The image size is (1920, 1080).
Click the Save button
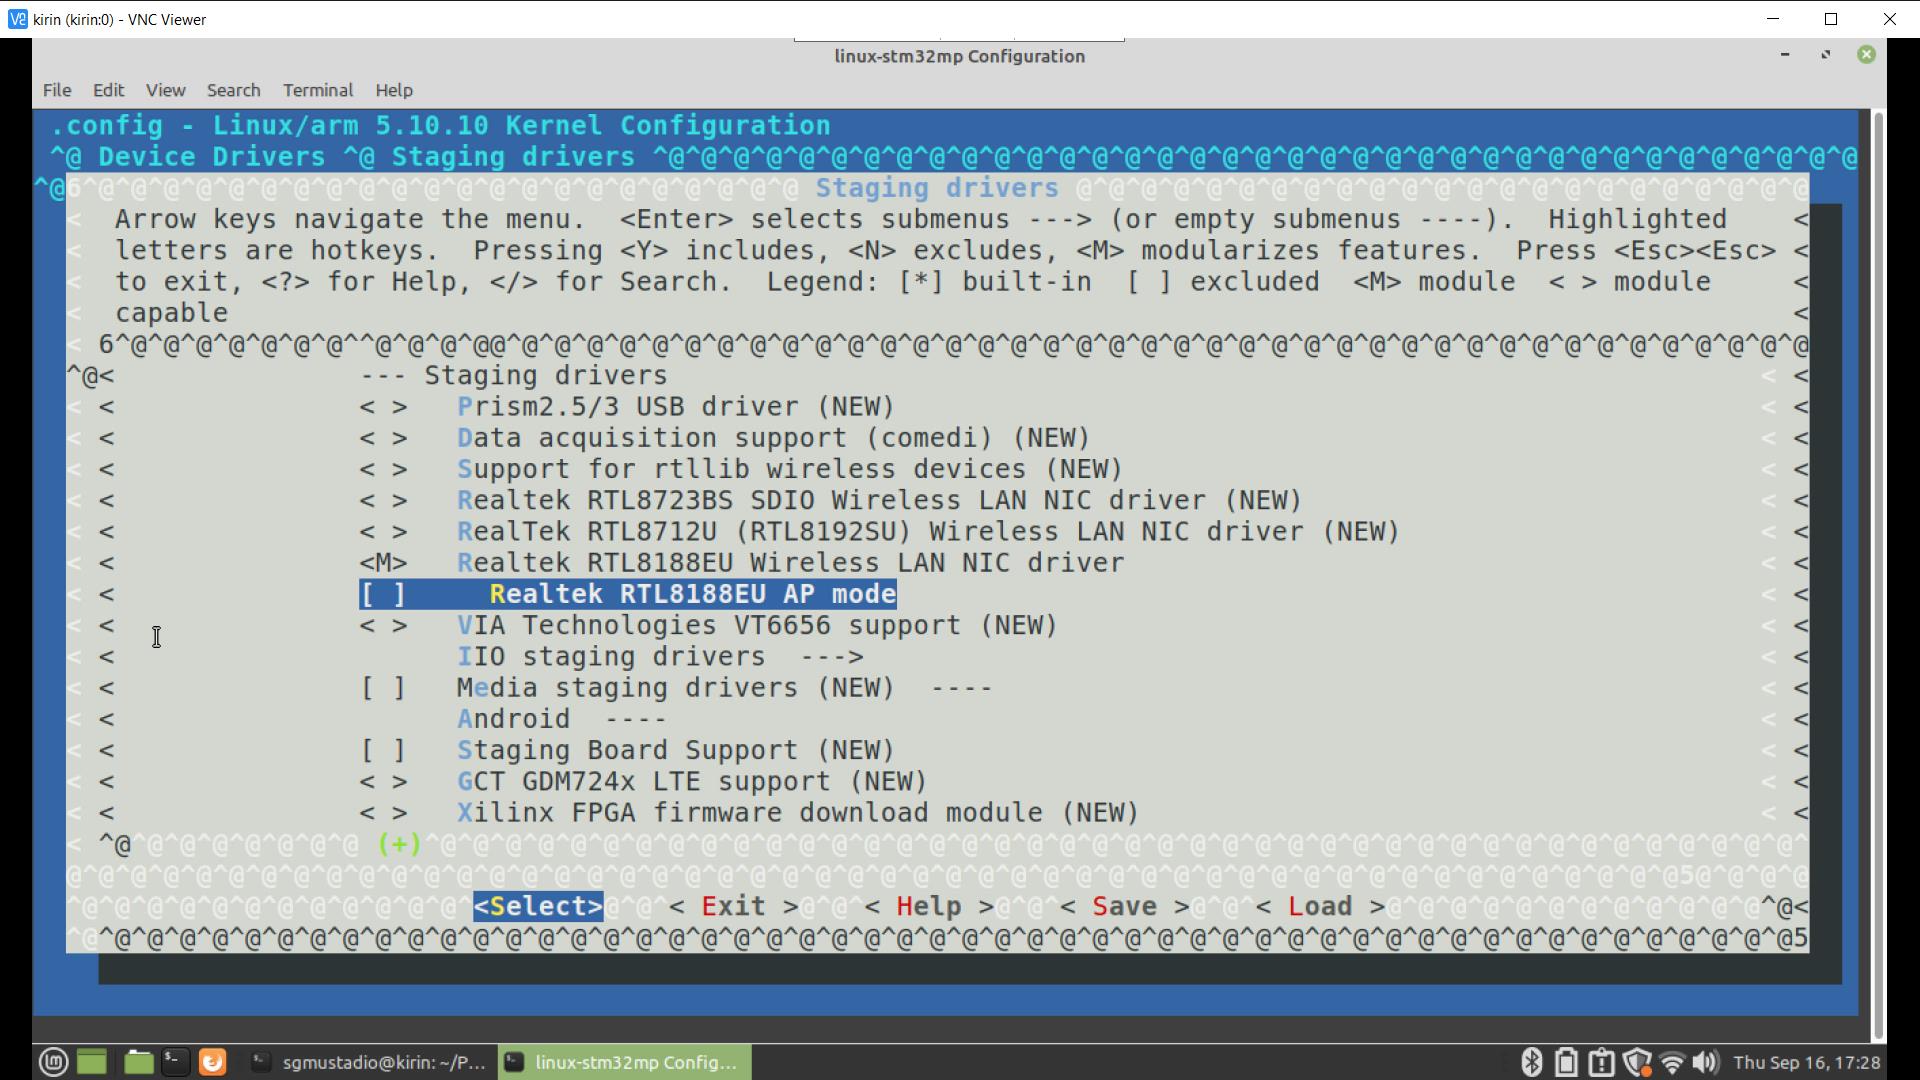click(x=1122, y=906)
